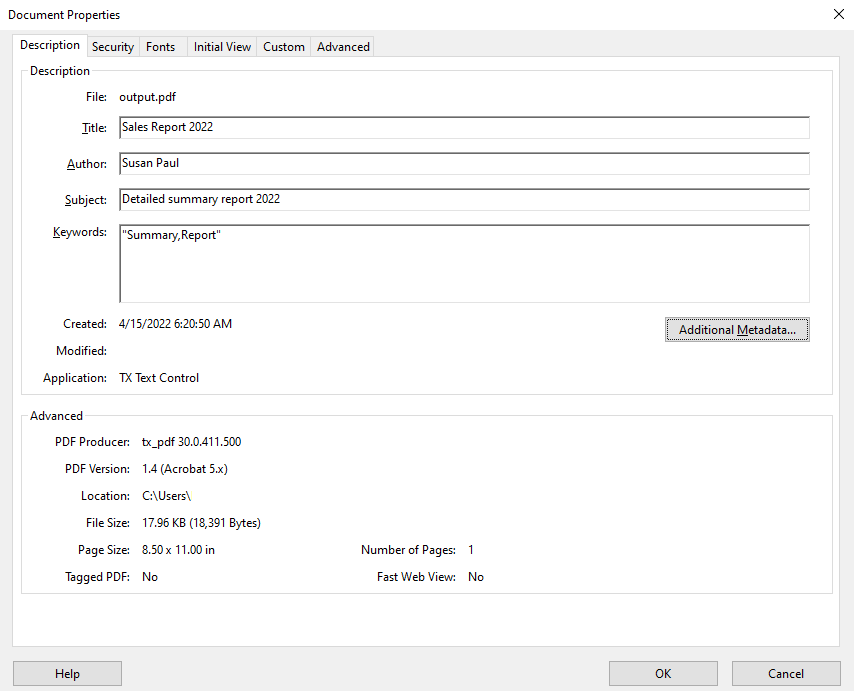Click the Title label
Screen dimensions: 854x691
[94, 127]
